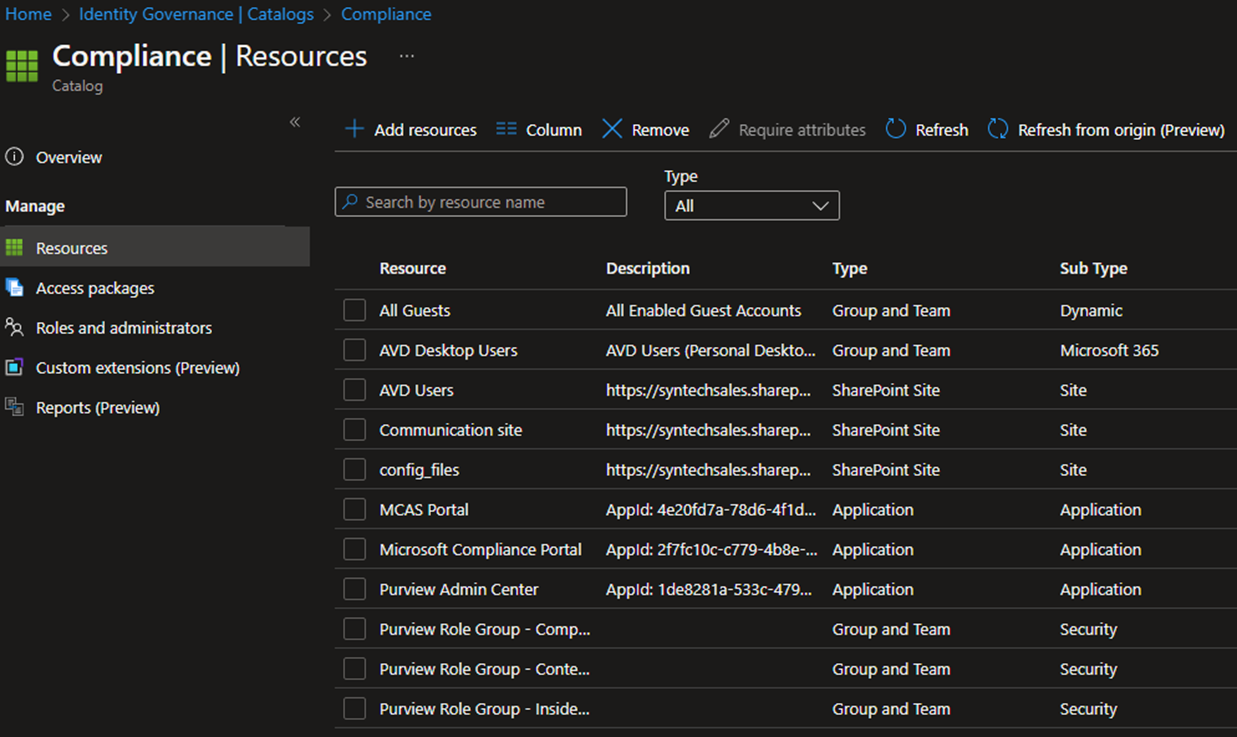Click the plus icon for Add resources
This screenshot has width=1237, height=737.
click(354, 130)
